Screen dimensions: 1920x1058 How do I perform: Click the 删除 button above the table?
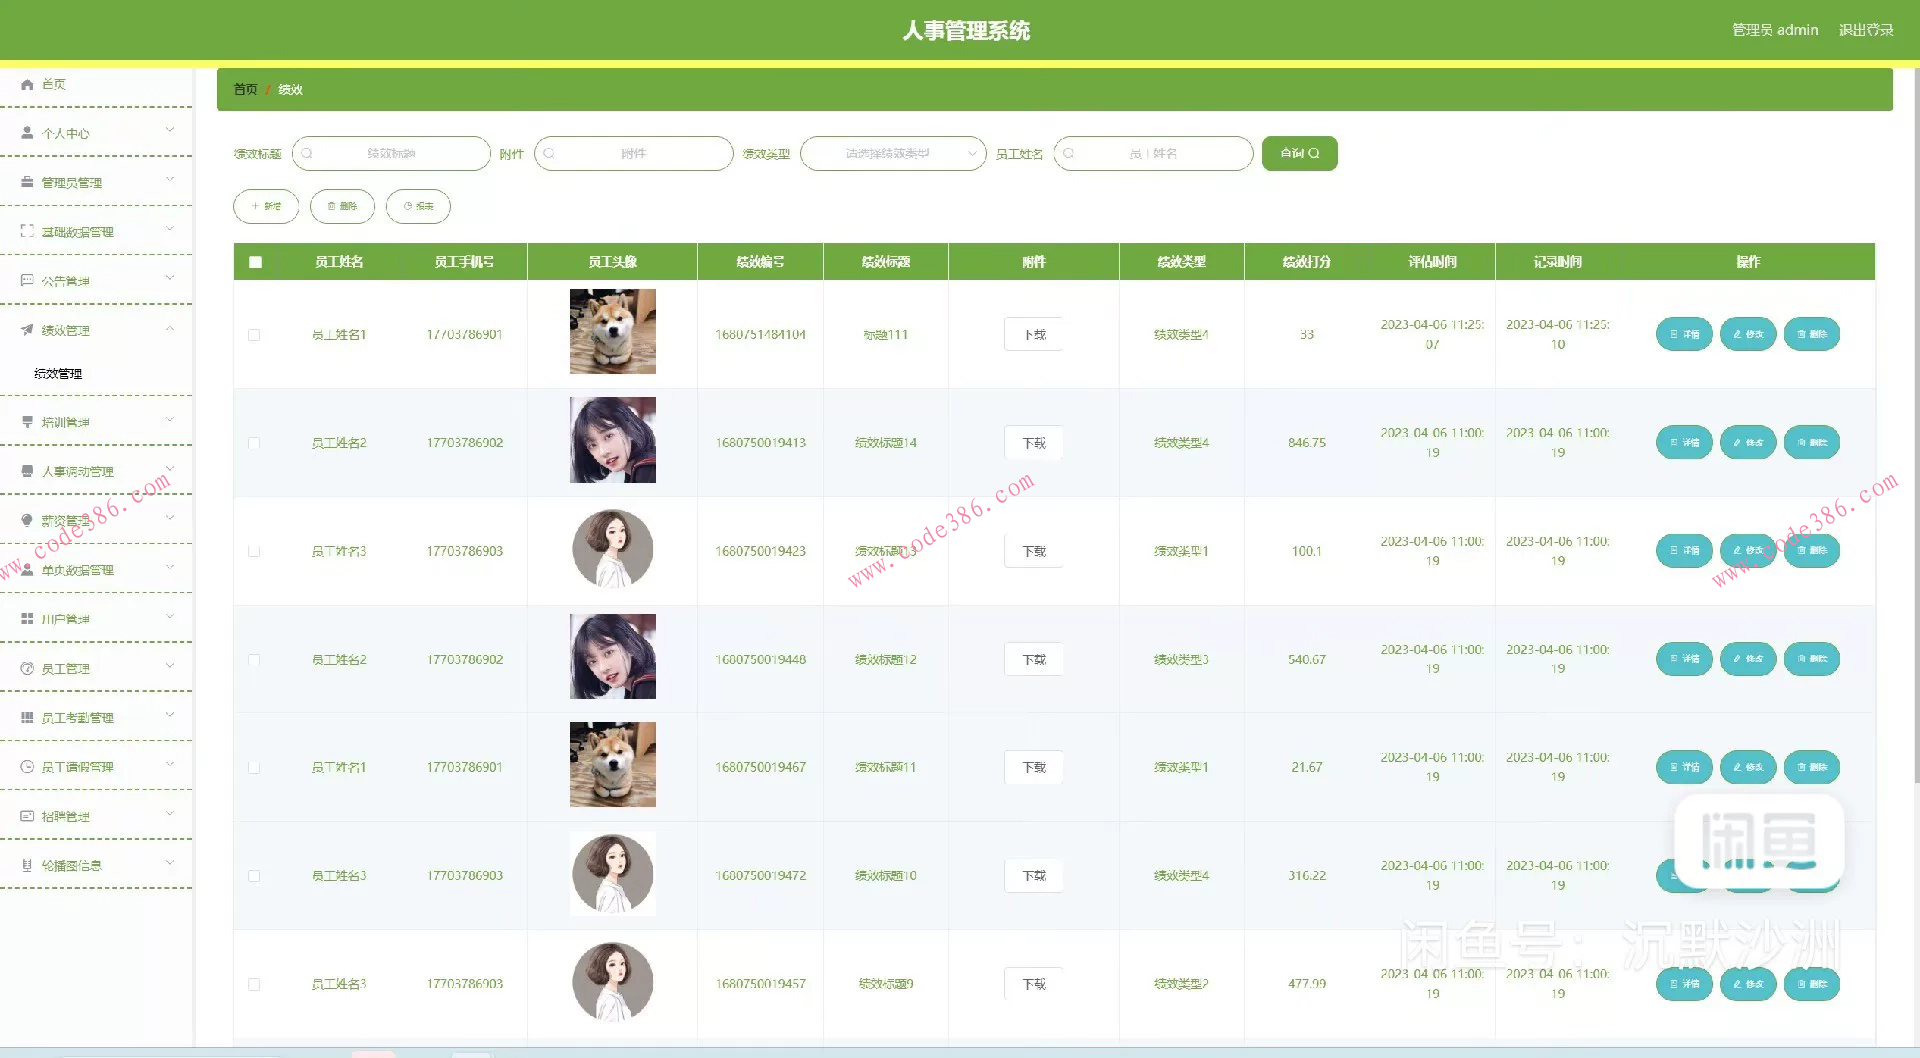pos(342,206)
